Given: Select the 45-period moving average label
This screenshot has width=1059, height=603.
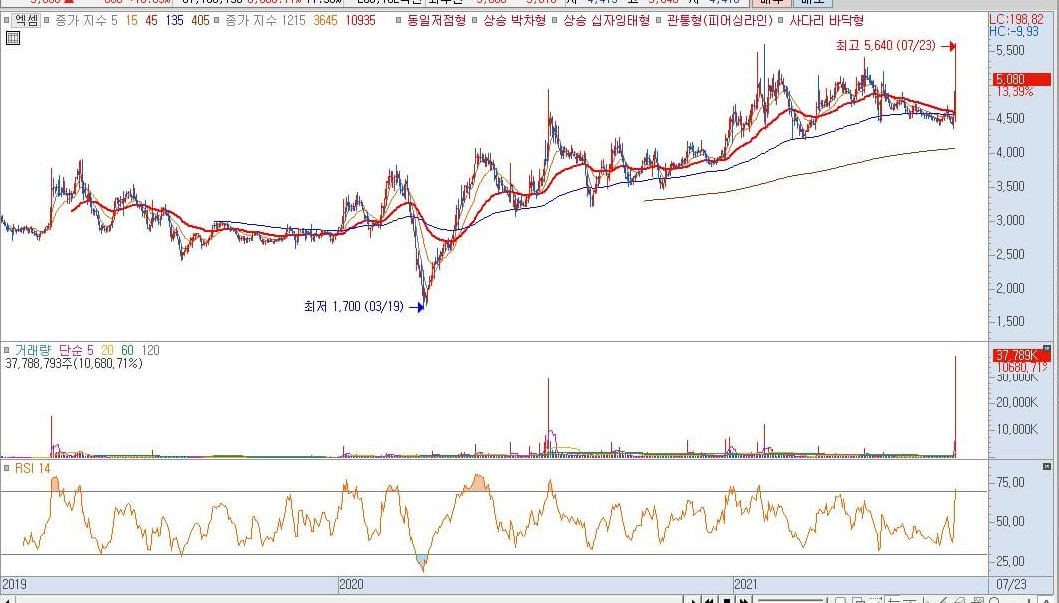Looking at the screenshot, I should click(x=151, y=20).
